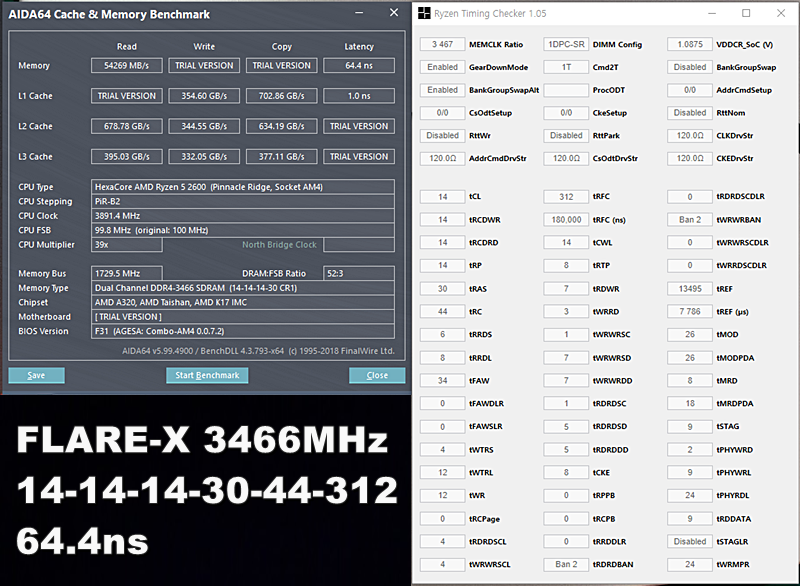Click the BIOS Version field F31
Viewport: 800px width, 586px height.
pos(243,331)
